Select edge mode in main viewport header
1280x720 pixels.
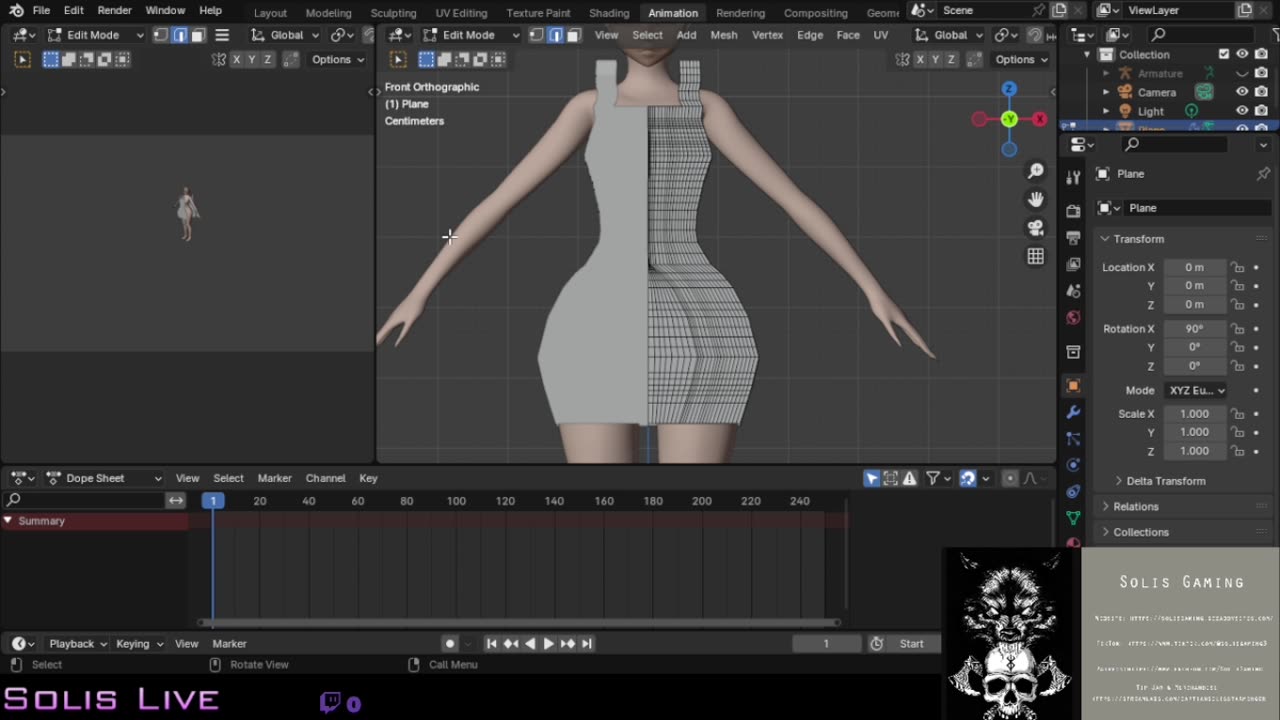555,35
